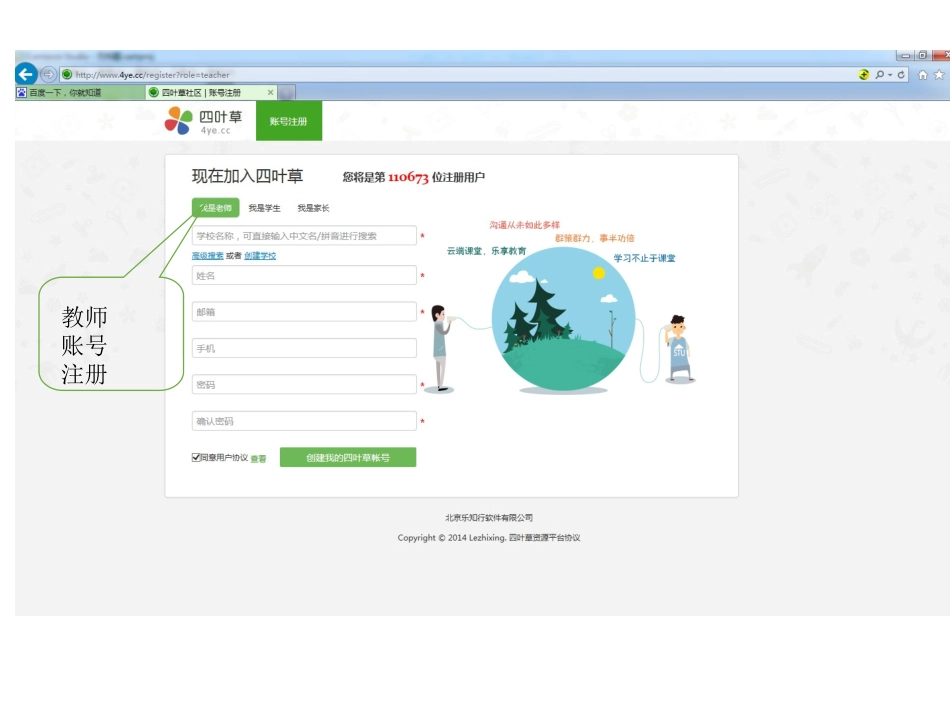
Task: Click the 现在加入四叶草 heading
Action: point(247,176)
